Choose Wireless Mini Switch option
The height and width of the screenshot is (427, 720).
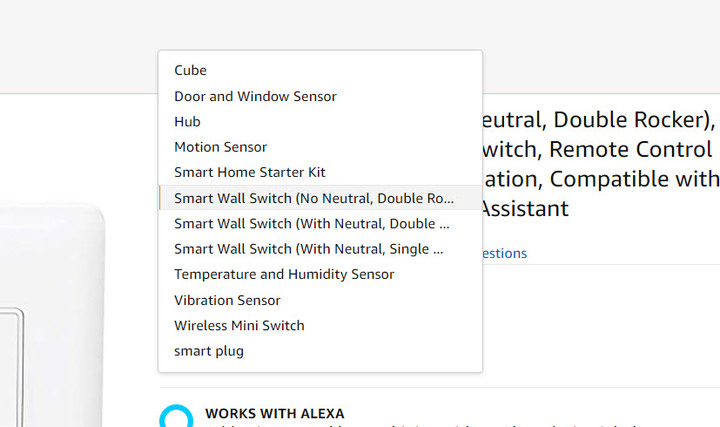tap(320, 326)
